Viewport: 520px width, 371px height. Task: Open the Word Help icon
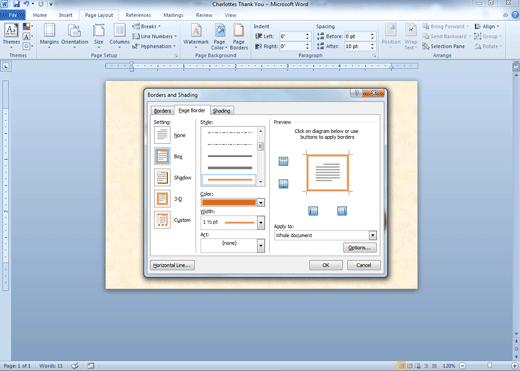515,15
